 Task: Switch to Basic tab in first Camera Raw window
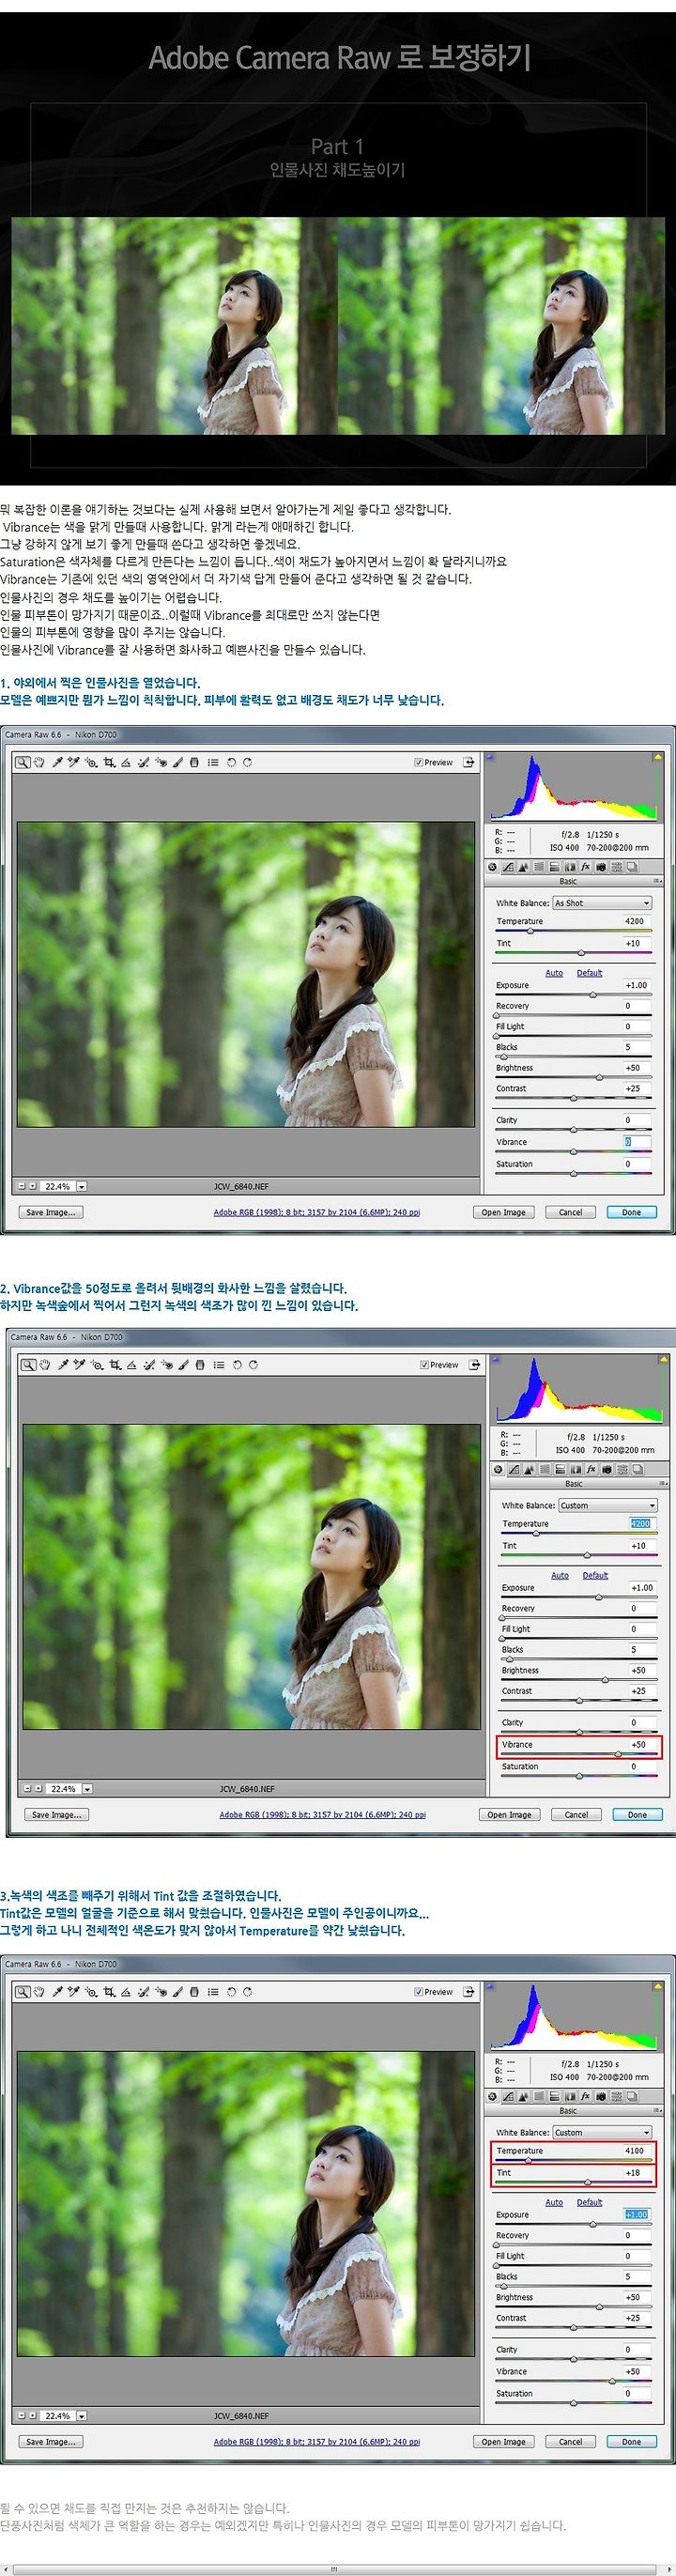(492, 867)
